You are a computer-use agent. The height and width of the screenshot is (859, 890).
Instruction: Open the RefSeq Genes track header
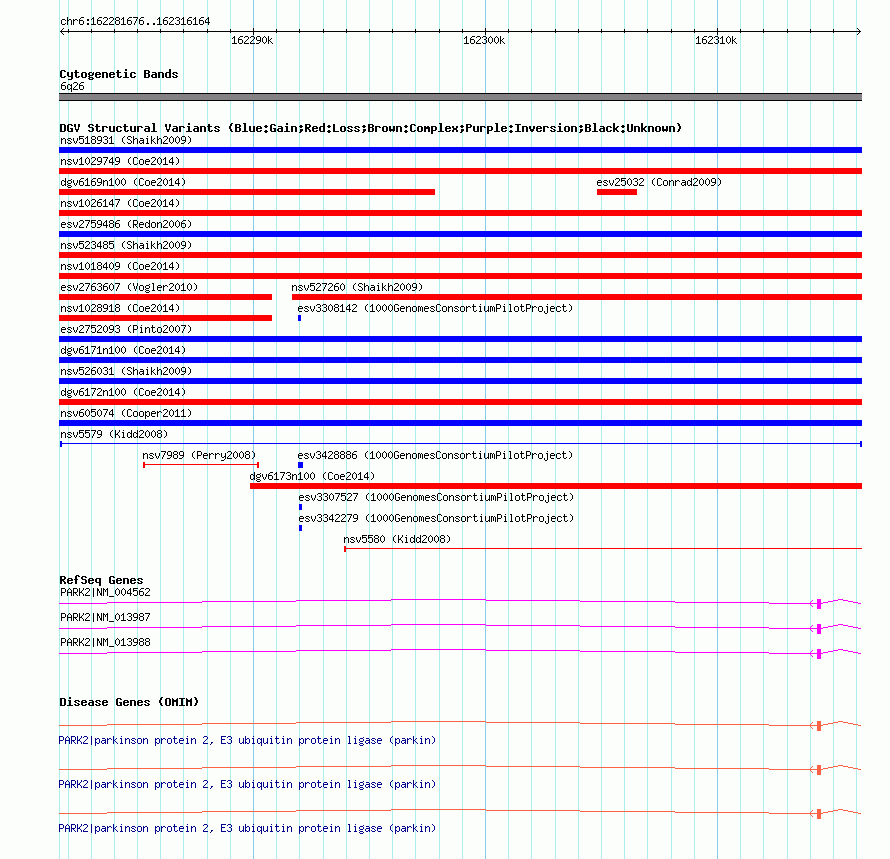pos(101,580)
